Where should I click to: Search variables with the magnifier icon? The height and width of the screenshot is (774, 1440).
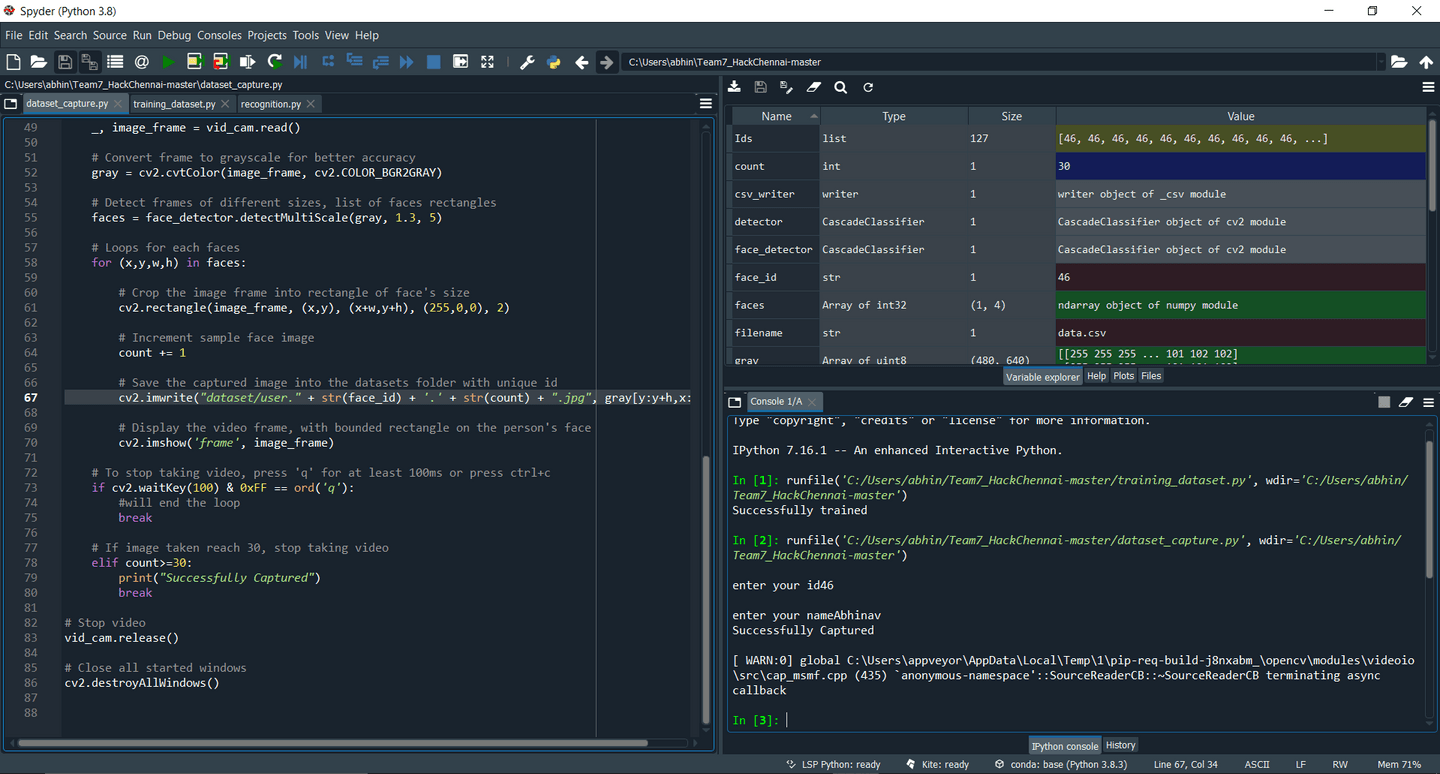[x=840, y=87]
